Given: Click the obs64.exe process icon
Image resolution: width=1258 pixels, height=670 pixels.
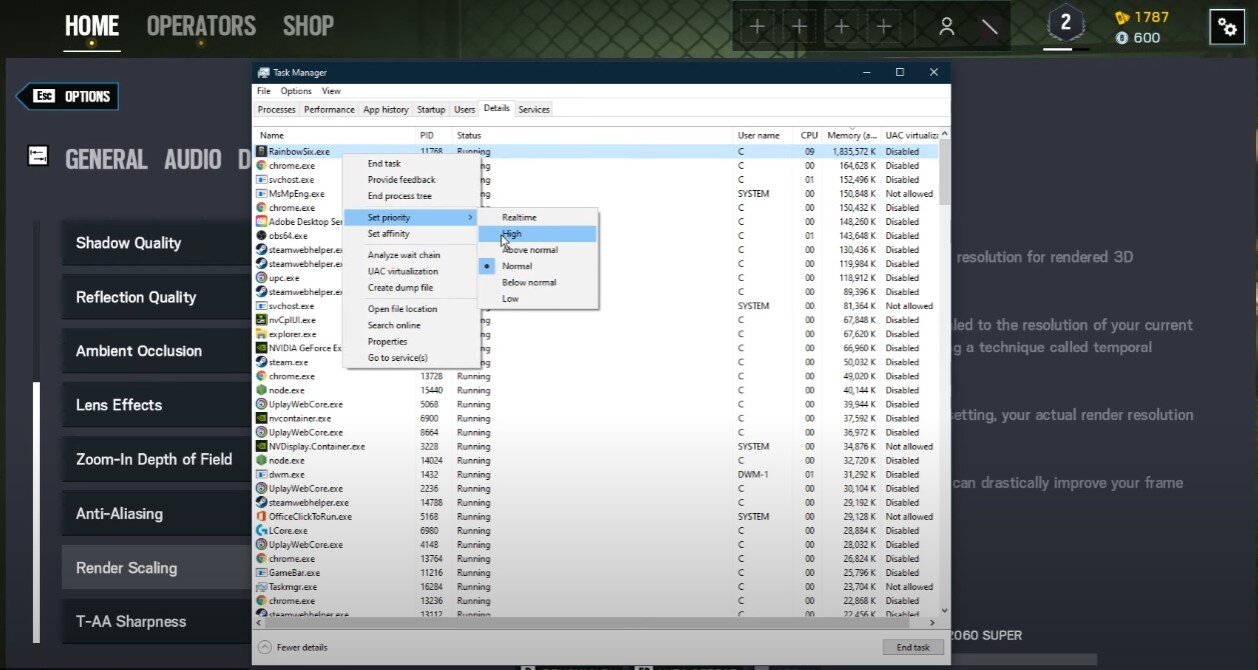Looking at the screenshot, I should pyautogui.click(x=262, y=236).
